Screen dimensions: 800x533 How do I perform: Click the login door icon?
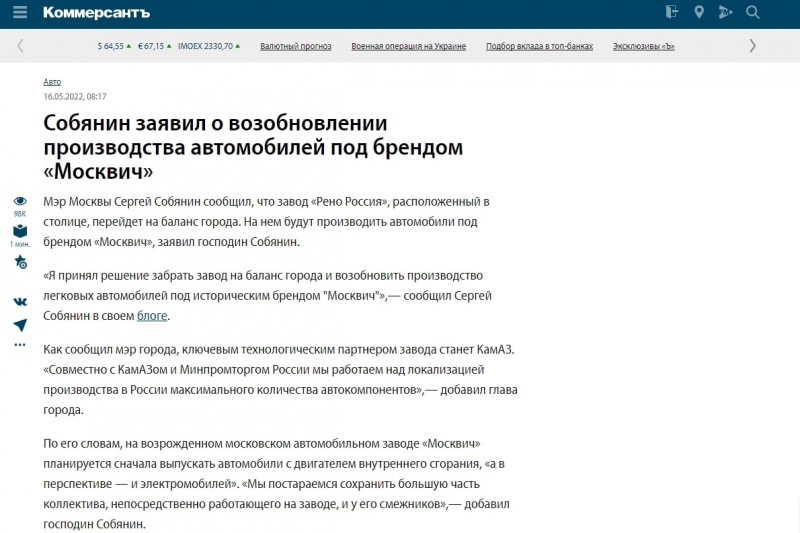[x=672, y=12]
